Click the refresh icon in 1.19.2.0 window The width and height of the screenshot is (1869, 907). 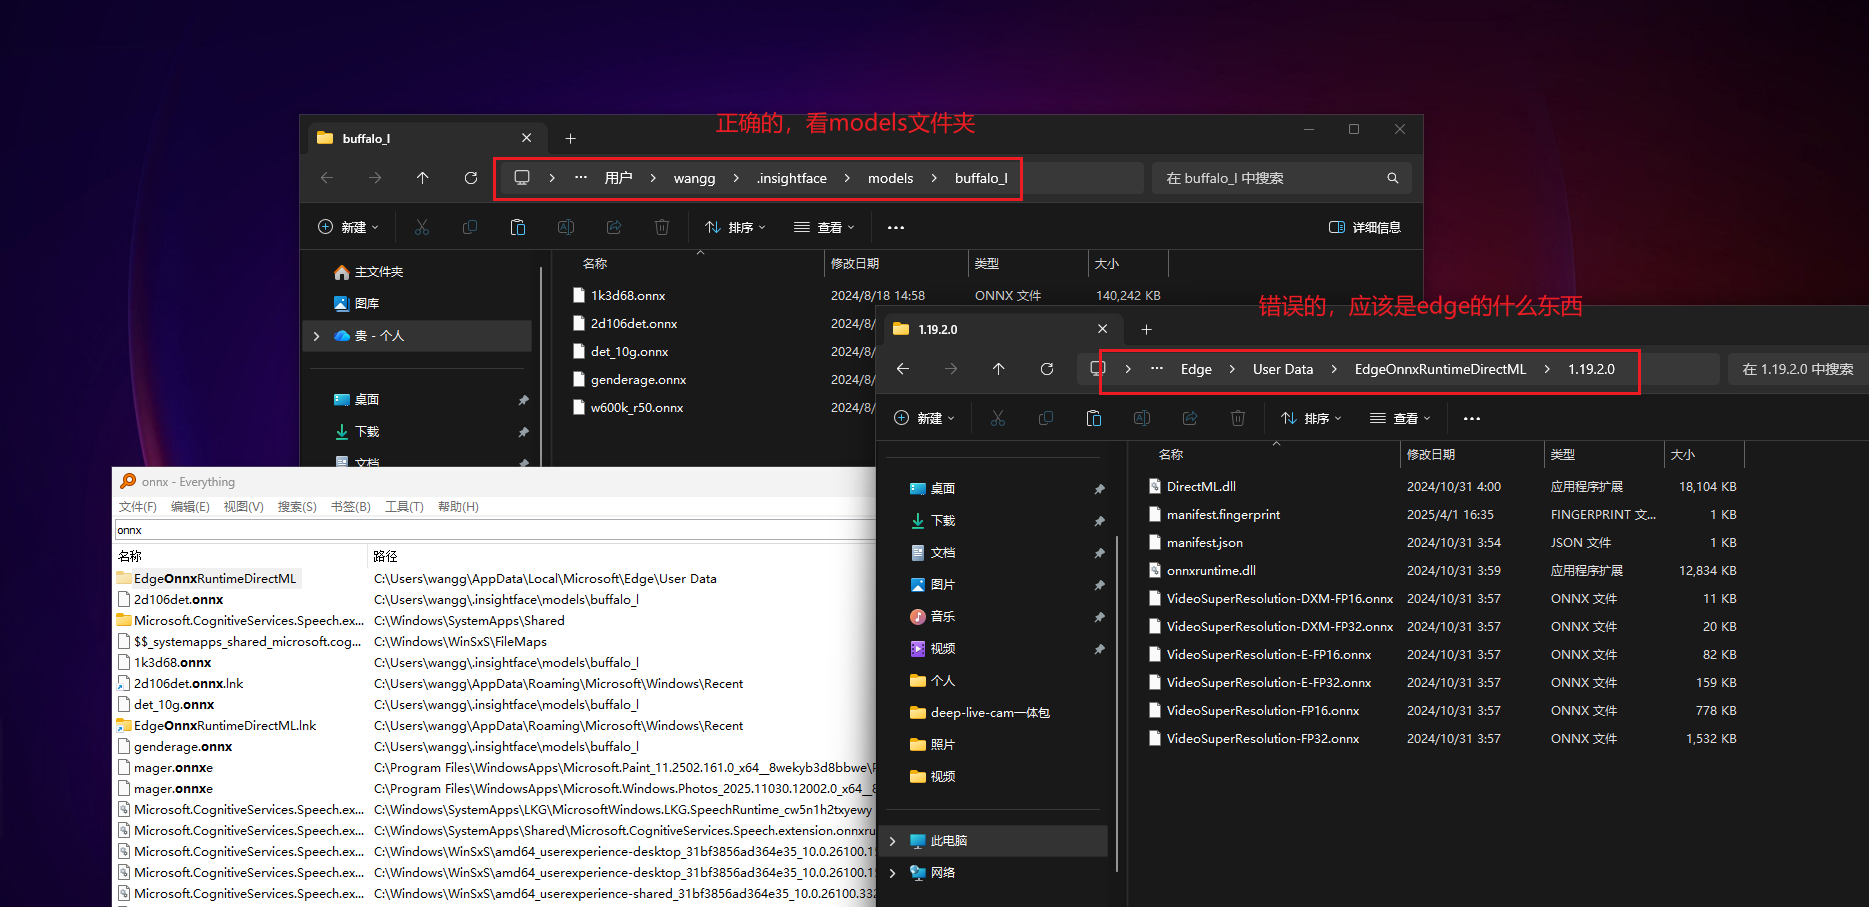pos(1047,369)
